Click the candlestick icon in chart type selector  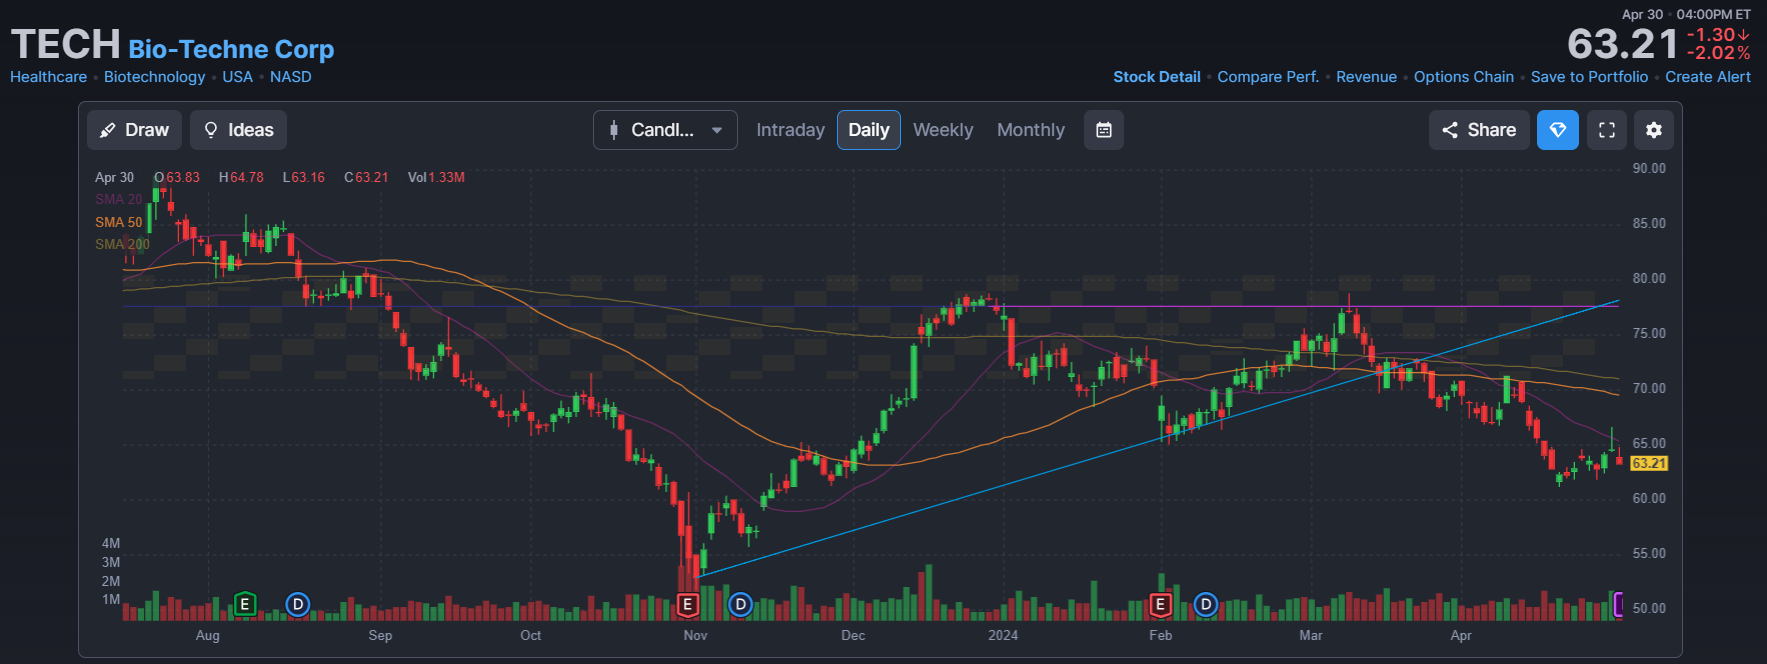click(x=614, y=130)
